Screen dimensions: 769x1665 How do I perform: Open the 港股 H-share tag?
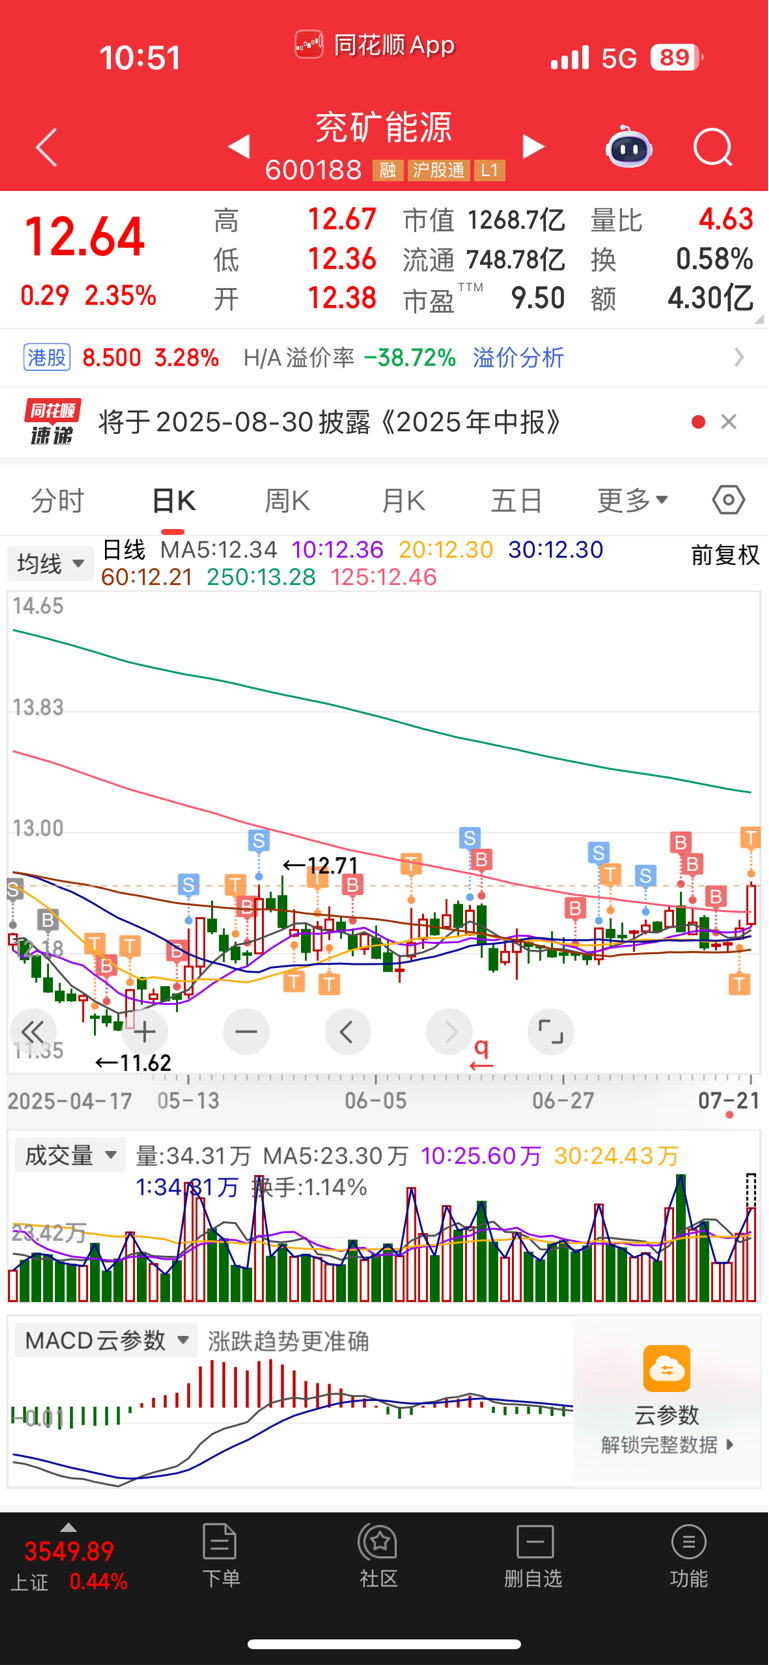pyautogui.click(x=47, y=358)
